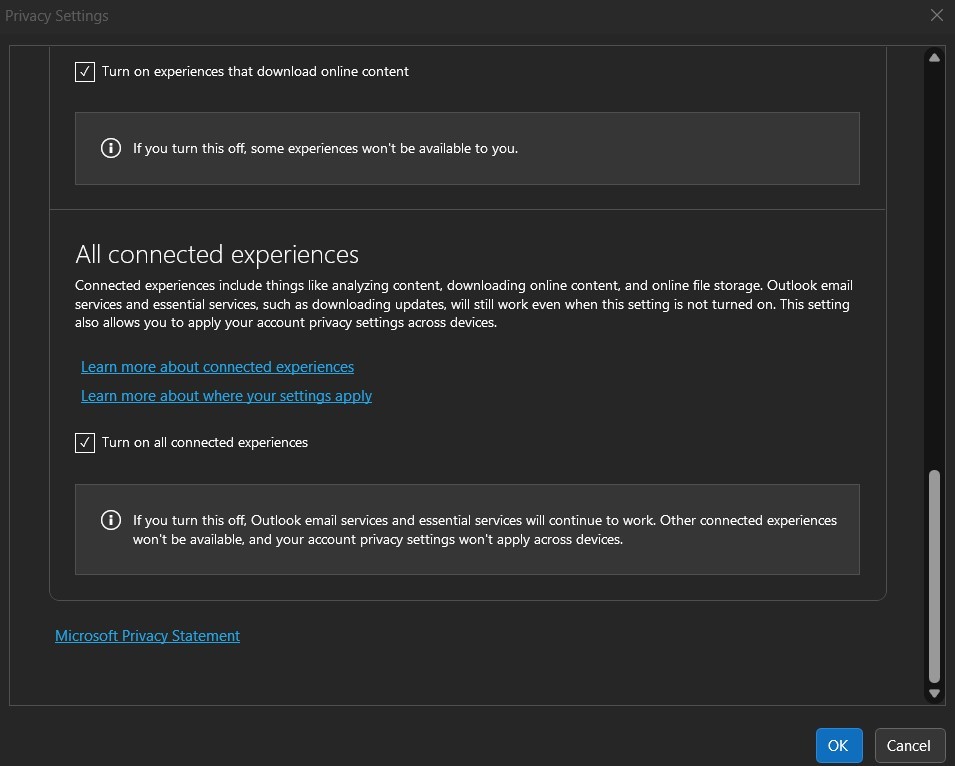The width and height of the screenshot is (955, 766).
Task: Click the "All connected experiences" heading
Action: 217,254
